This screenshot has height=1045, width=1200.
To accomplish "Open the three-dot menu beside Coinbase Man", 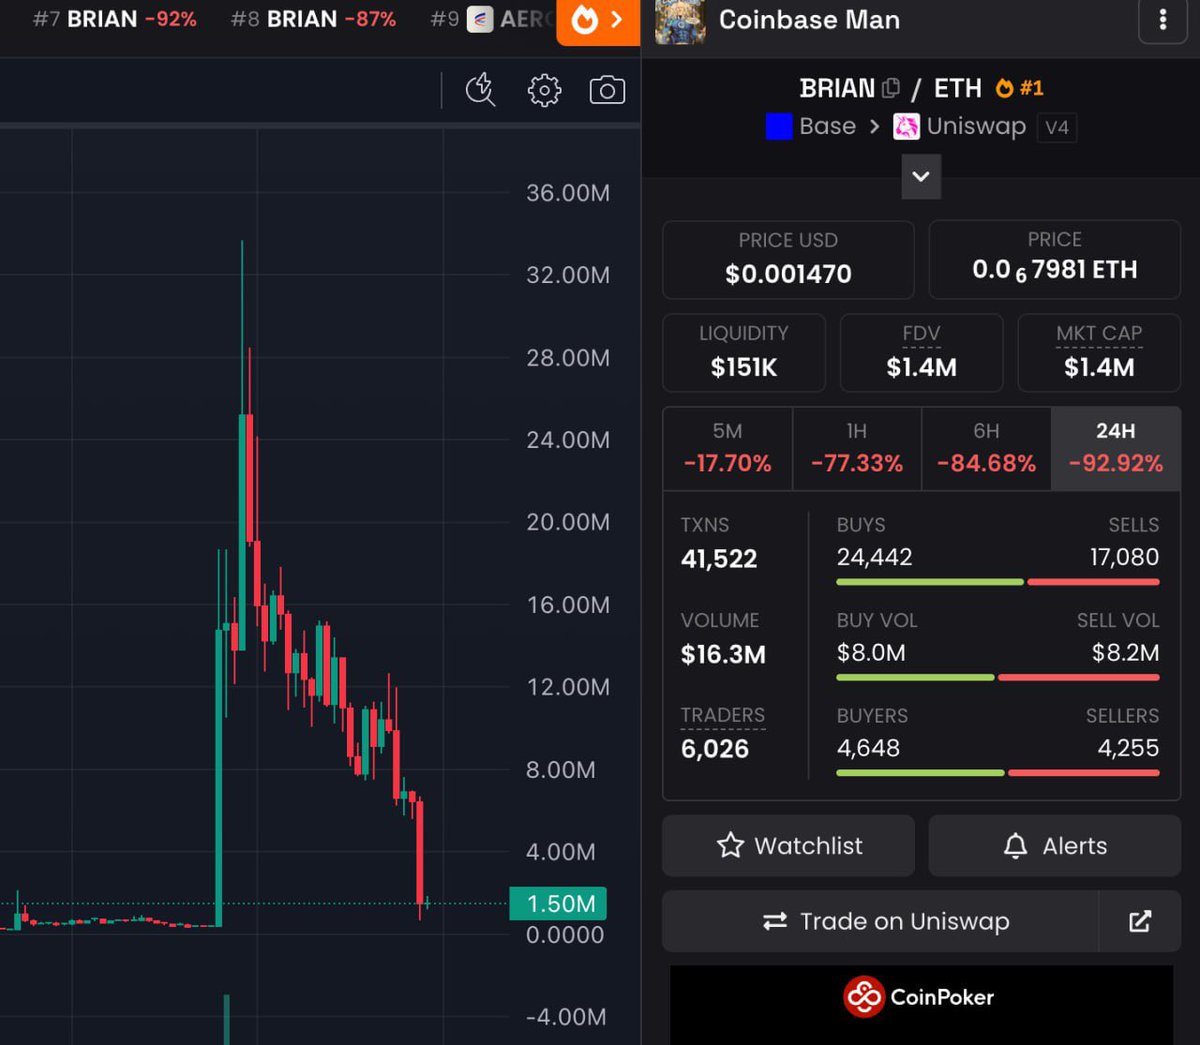I will click(x=1162, y=20).
